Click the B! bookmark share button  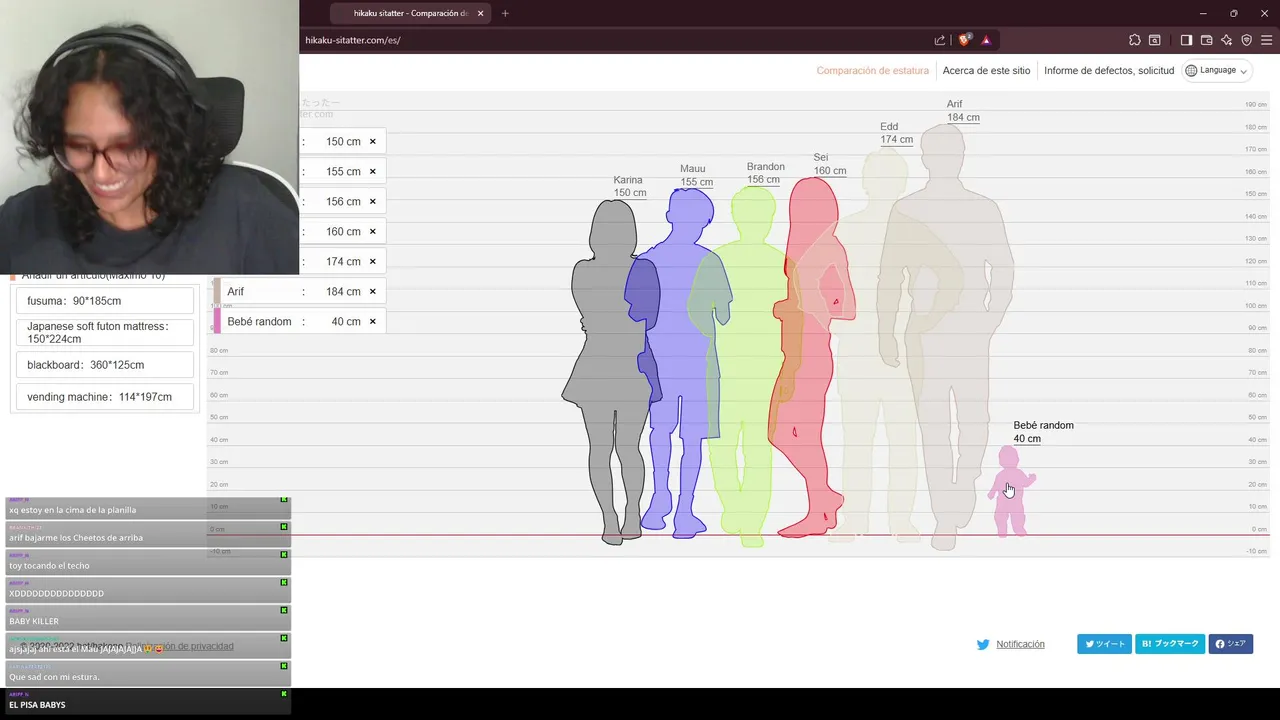tap(1170, 644)
